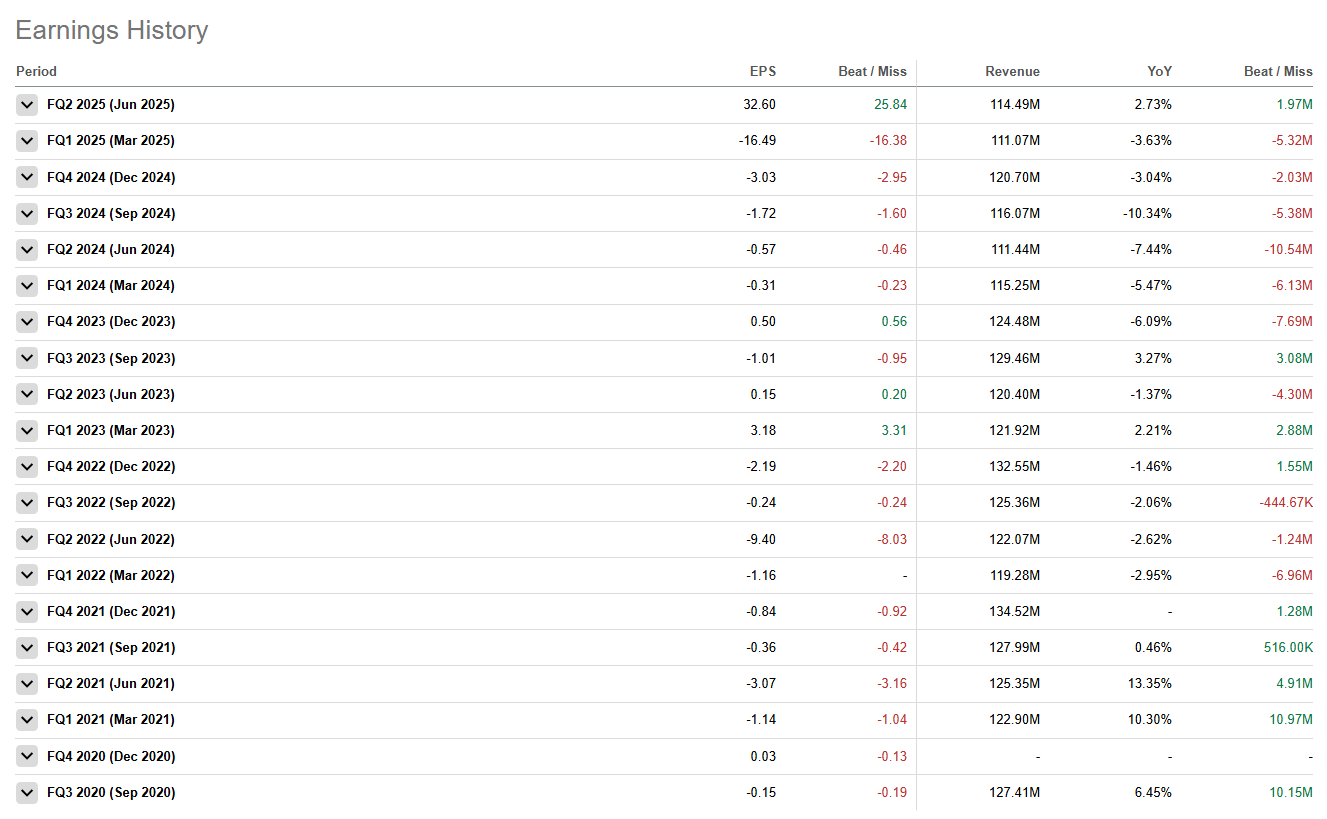This screenshot has width=1327, height=819.
Task: Expand the FQ1 2025 (Mar 2025) row
Action: pyautogui.click(x=27, y=141)
